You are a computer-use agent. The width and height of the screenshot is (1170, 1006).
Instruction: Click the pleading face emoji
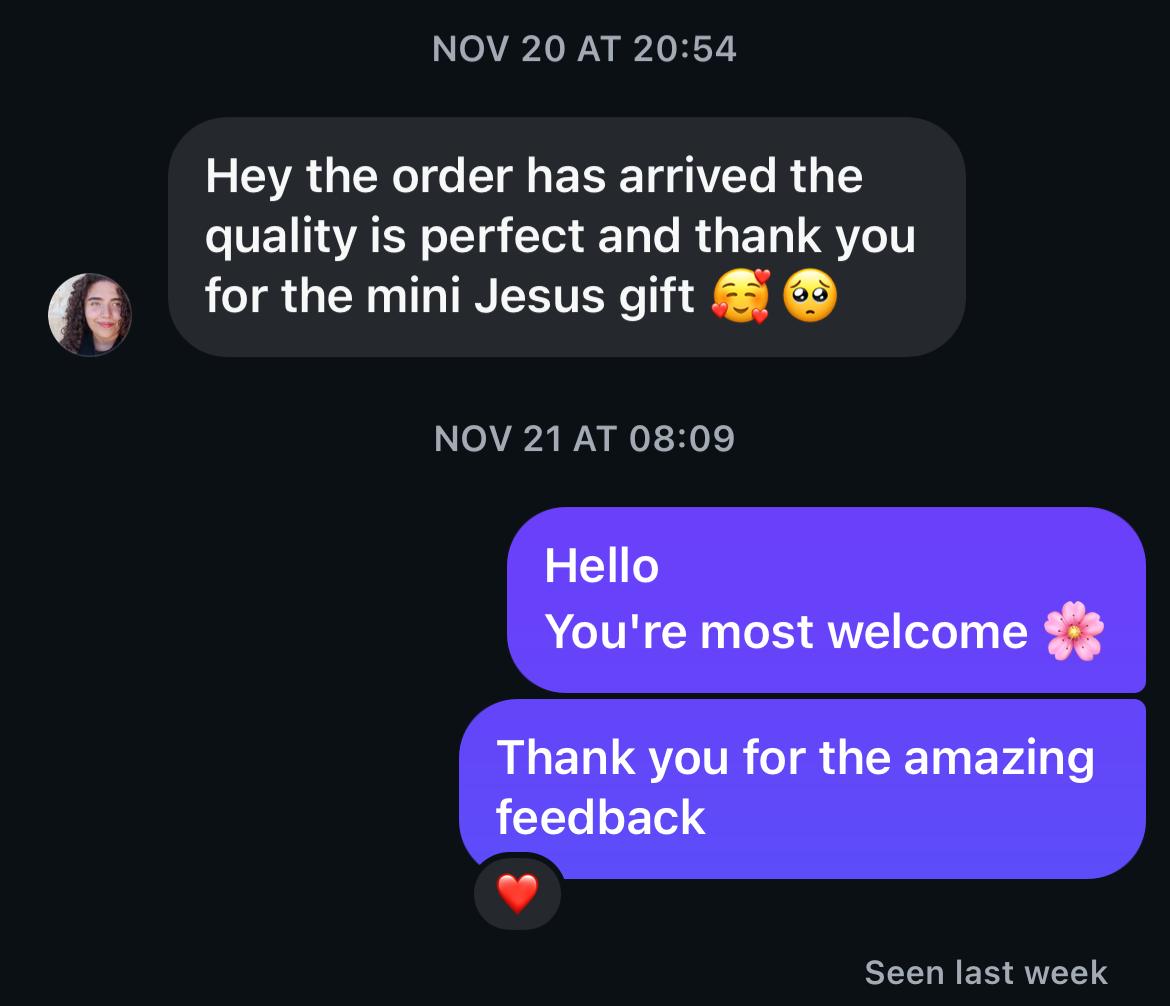point(810,296)
